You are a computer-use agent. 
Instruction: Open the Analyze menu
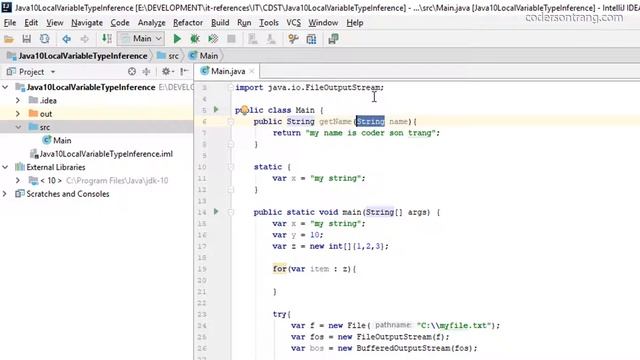click(x=151, y=23)
